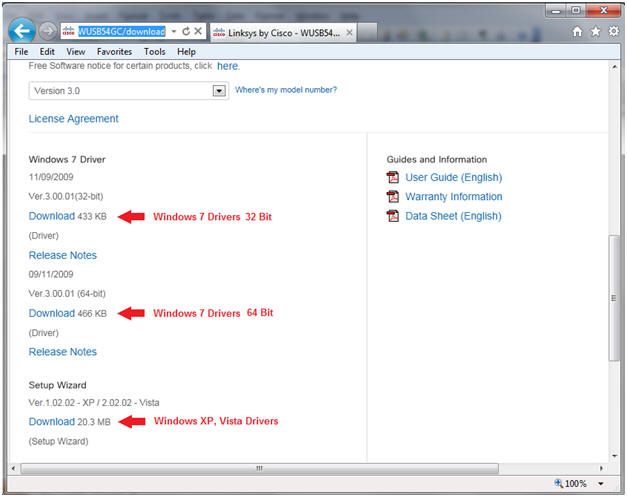The height and width of the screenshot is (497, 627).
Task: Open the License Agreement link
Action: [x=74, y=119]
